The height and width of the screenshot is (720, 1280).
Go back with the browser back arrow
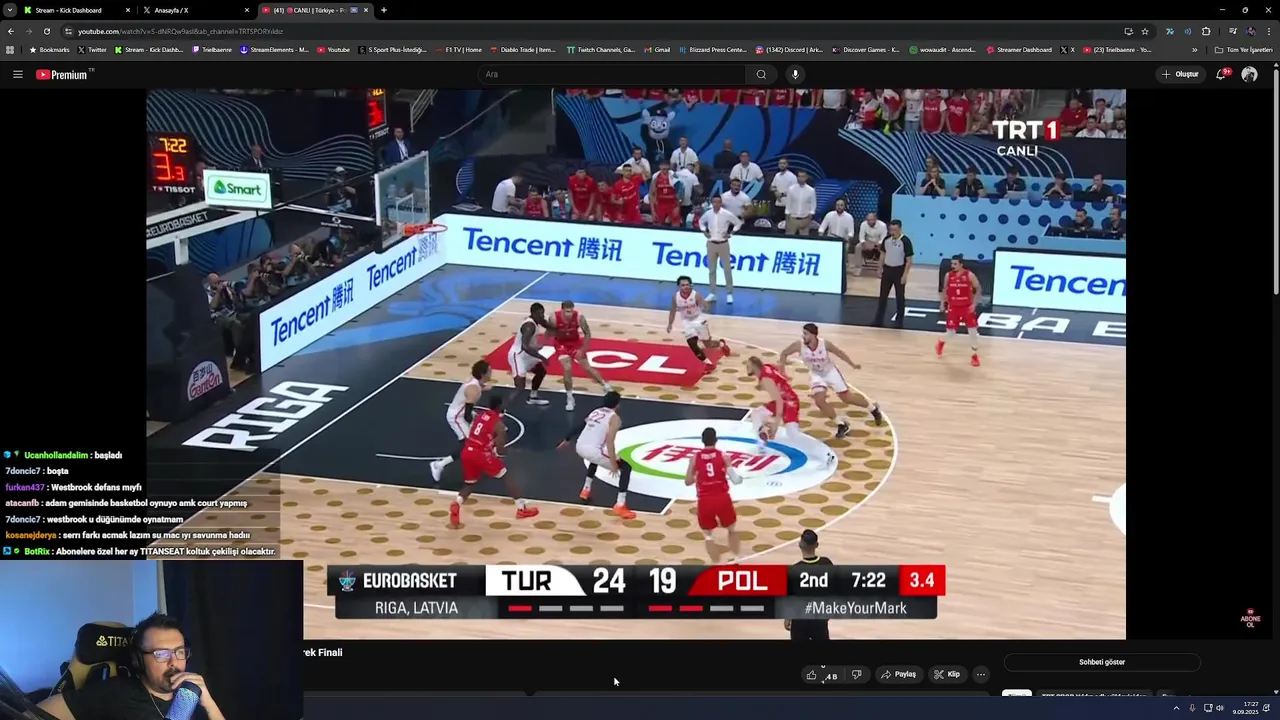(x=10, y=31)
